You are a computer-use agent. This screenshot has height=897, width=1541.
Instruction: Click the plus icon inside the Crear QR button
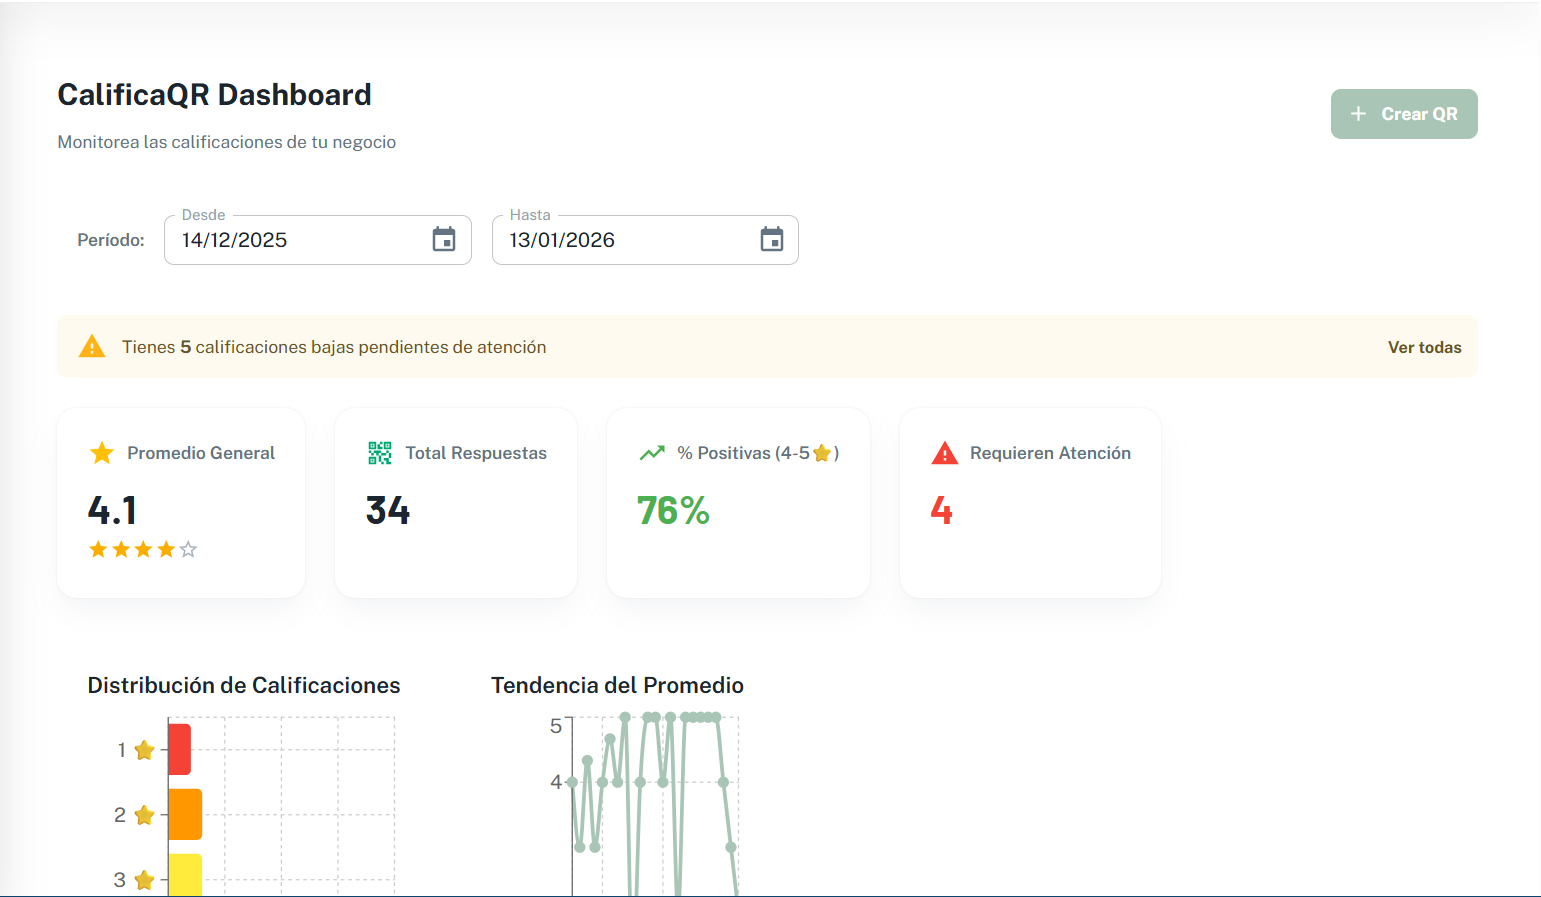tap(1358, 113)
